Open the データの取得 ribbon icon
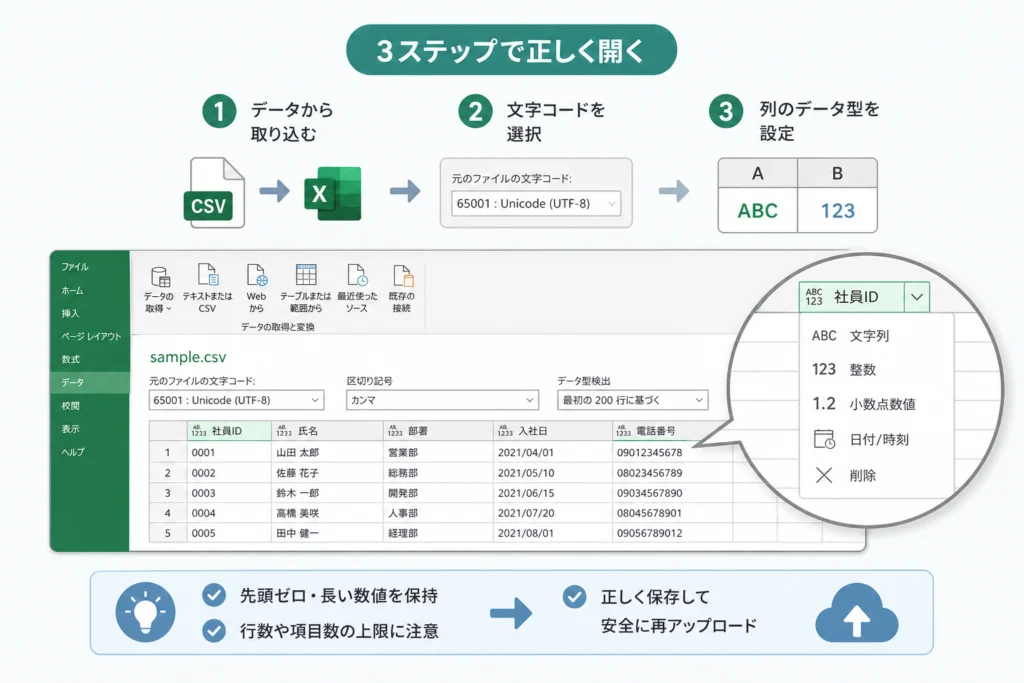Screen dimensions: 1024x683 tap(160, 277)
